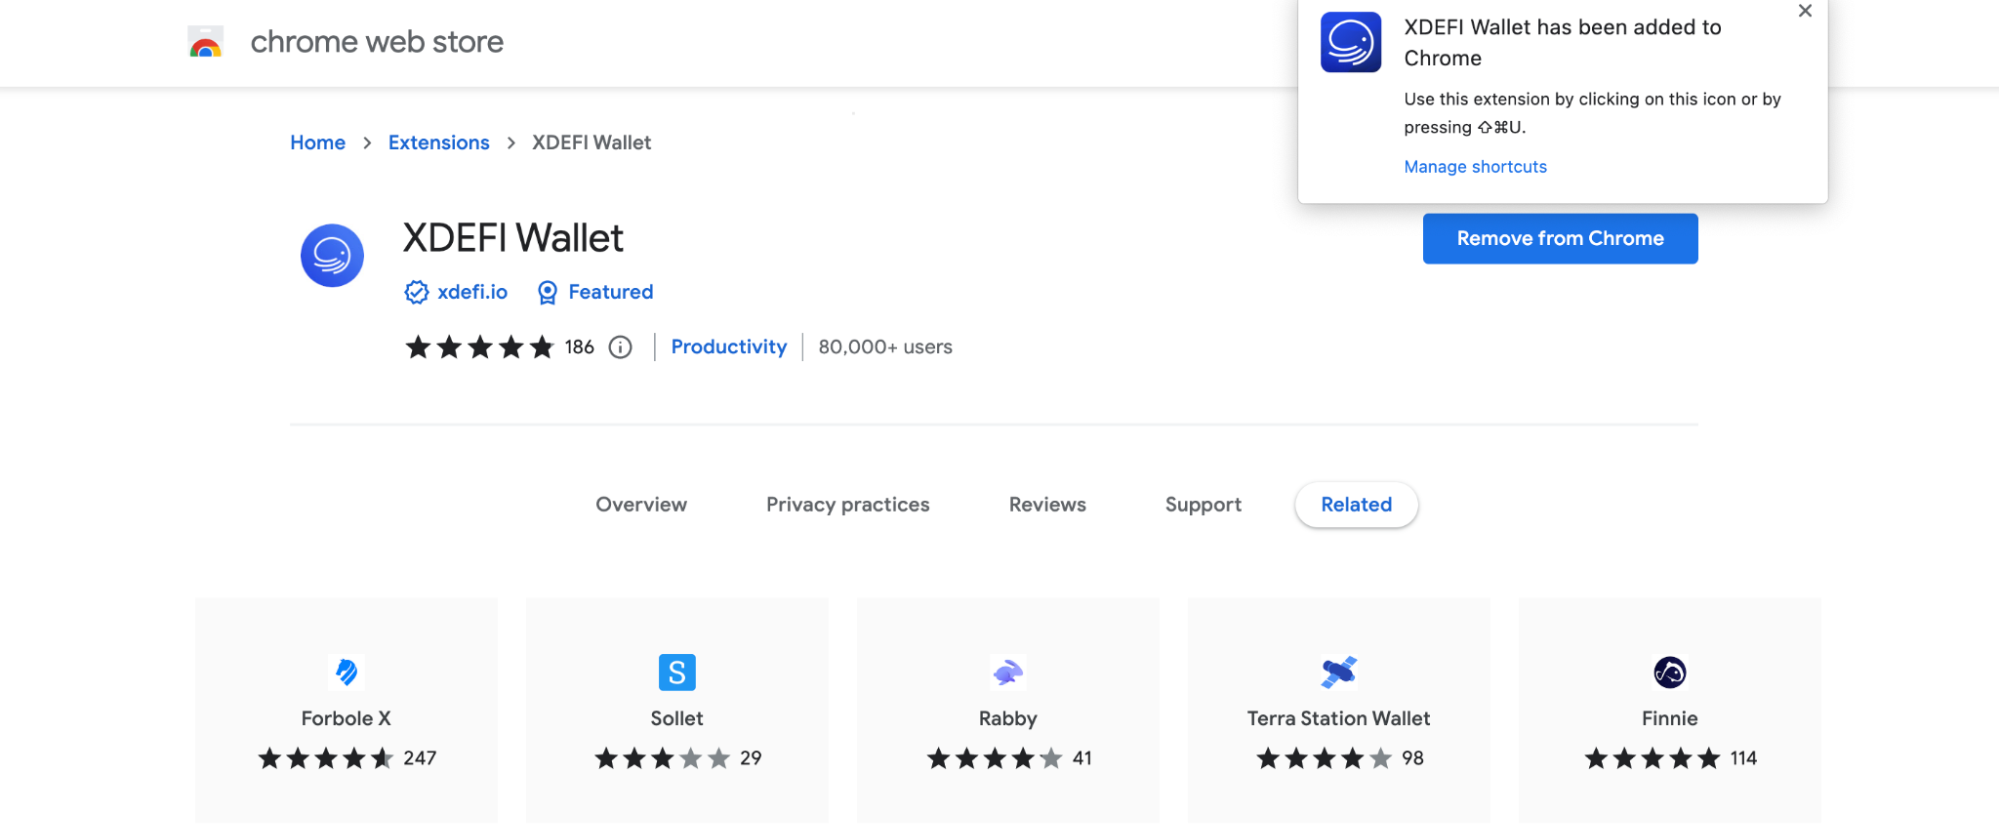Click the Terra Station Wallet satellite icon
Viewport: 1999px width, 831px height.
point(1338,672)
